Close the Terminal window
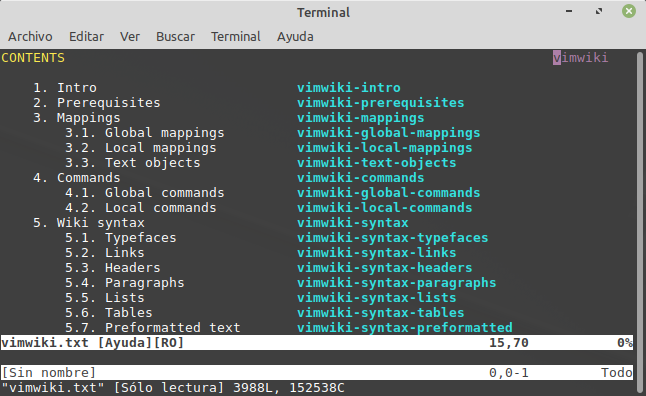The image size is (646, 396). (x=629, y=11)
